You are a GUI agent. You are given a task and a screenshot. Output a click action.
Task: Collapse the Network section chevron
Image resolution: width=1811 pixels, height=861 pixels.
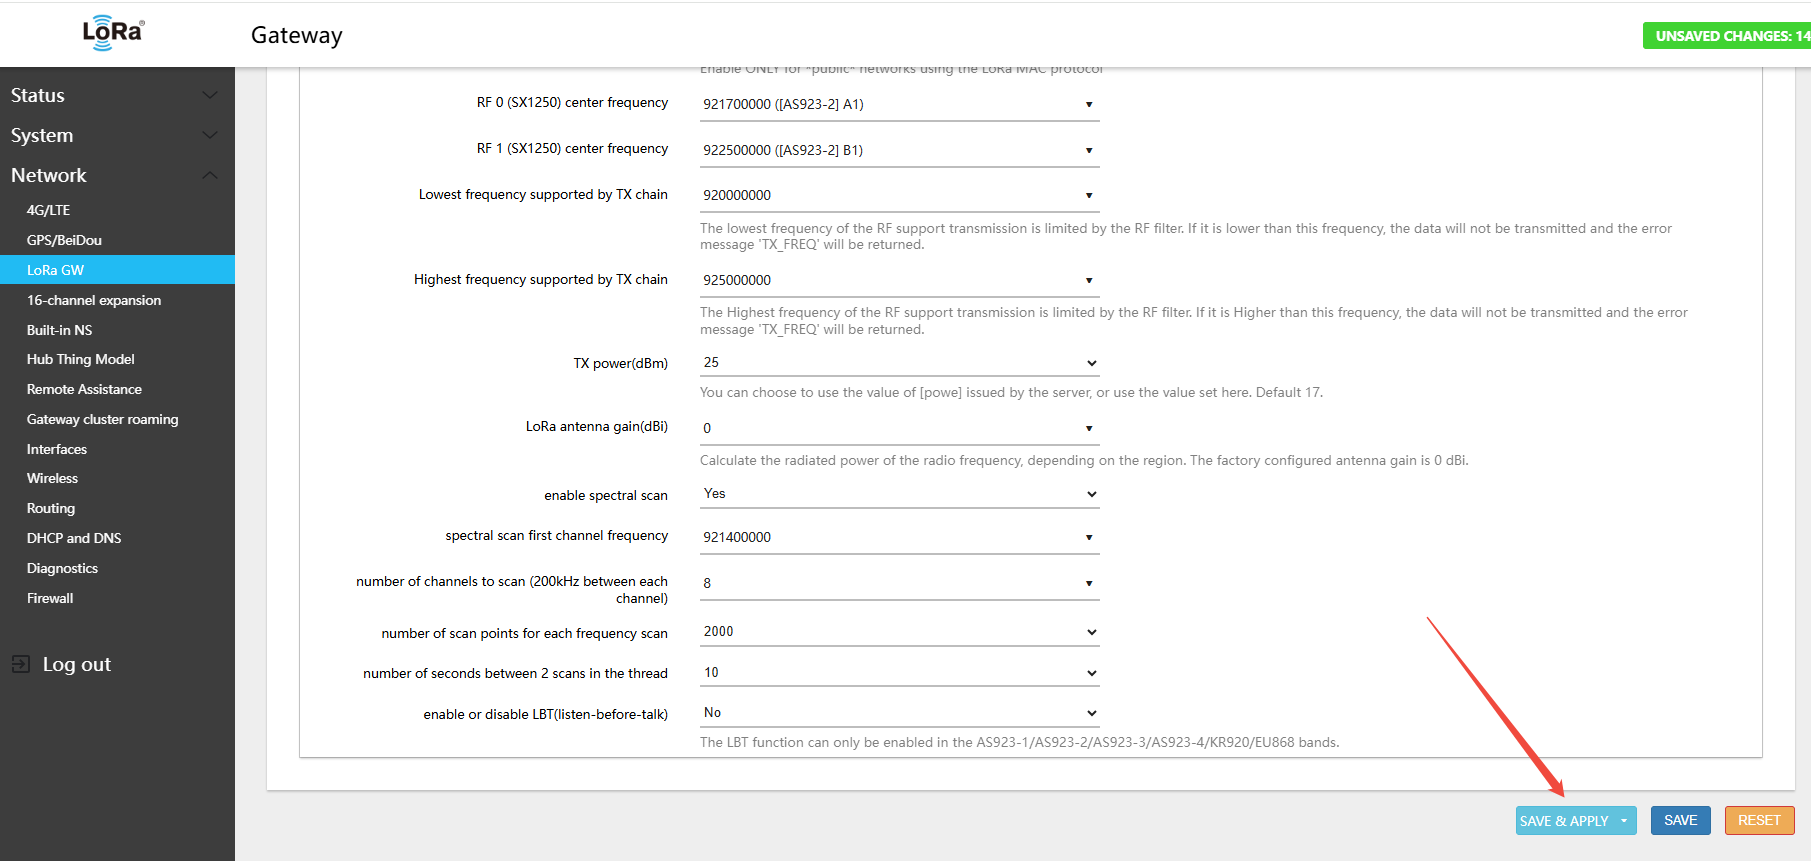pyautogui.click(x=210, y=175)
